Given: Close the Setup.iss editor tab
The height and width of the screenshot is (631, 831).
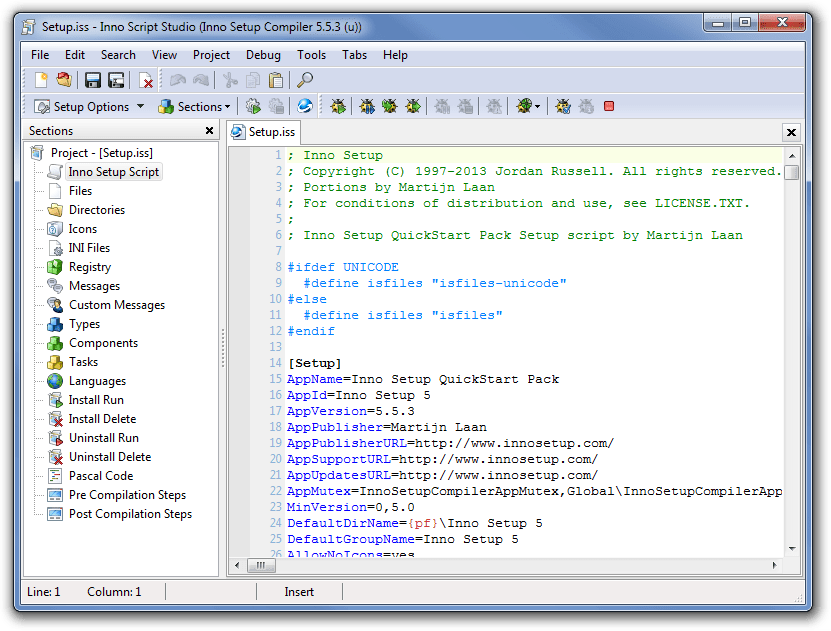Looking at the screenshot, I should point(791,132).
